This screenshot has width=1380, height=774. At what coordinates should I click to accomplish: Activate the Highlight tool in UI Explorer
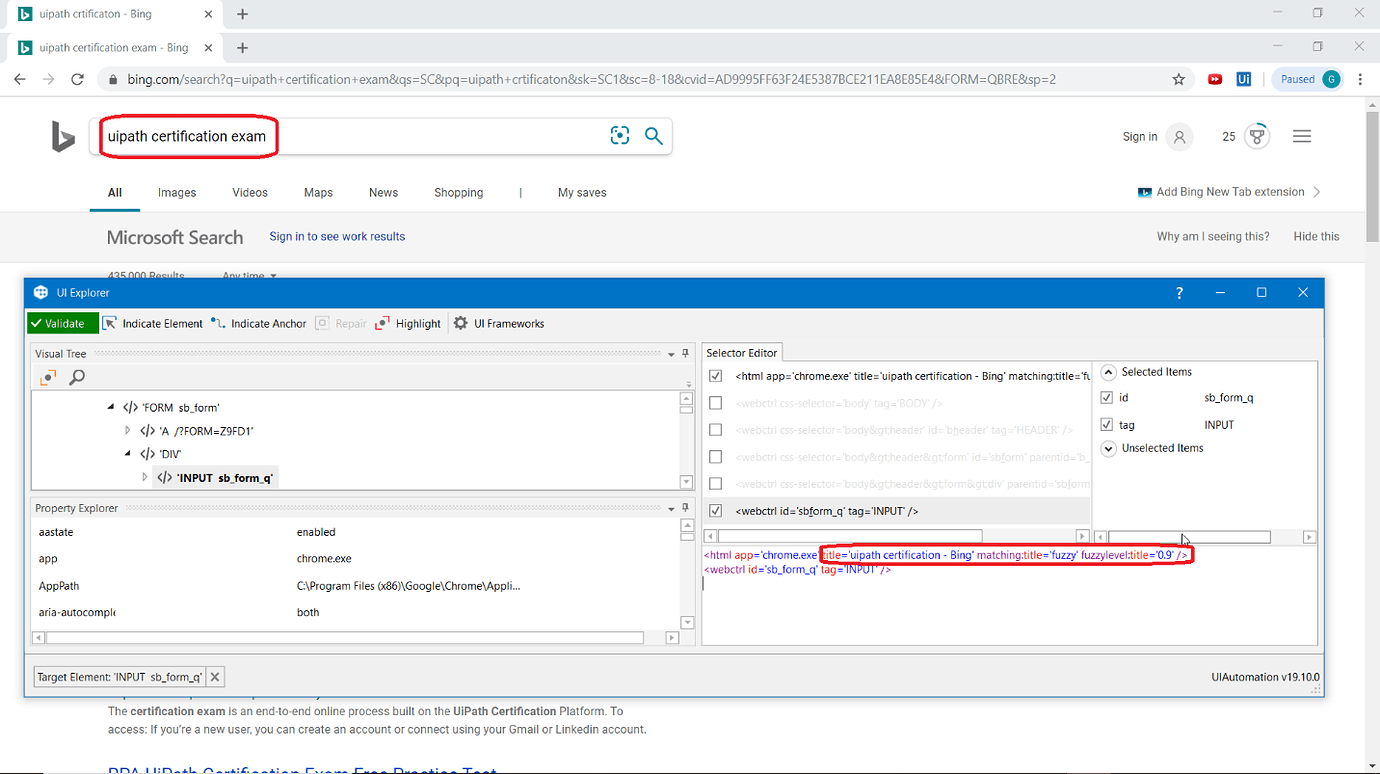407,323
